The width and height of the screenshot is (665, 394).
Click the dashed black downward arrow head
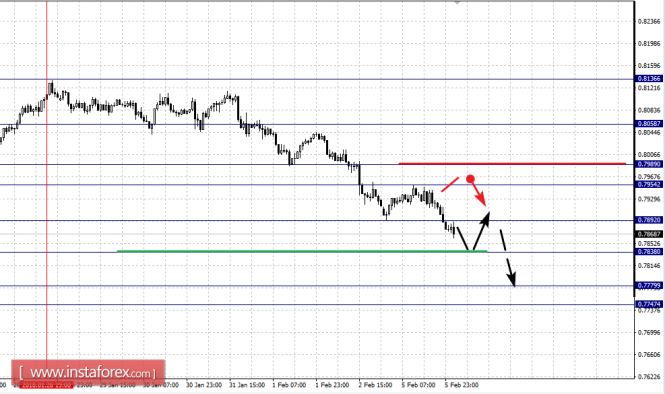[x=511, y=279]
